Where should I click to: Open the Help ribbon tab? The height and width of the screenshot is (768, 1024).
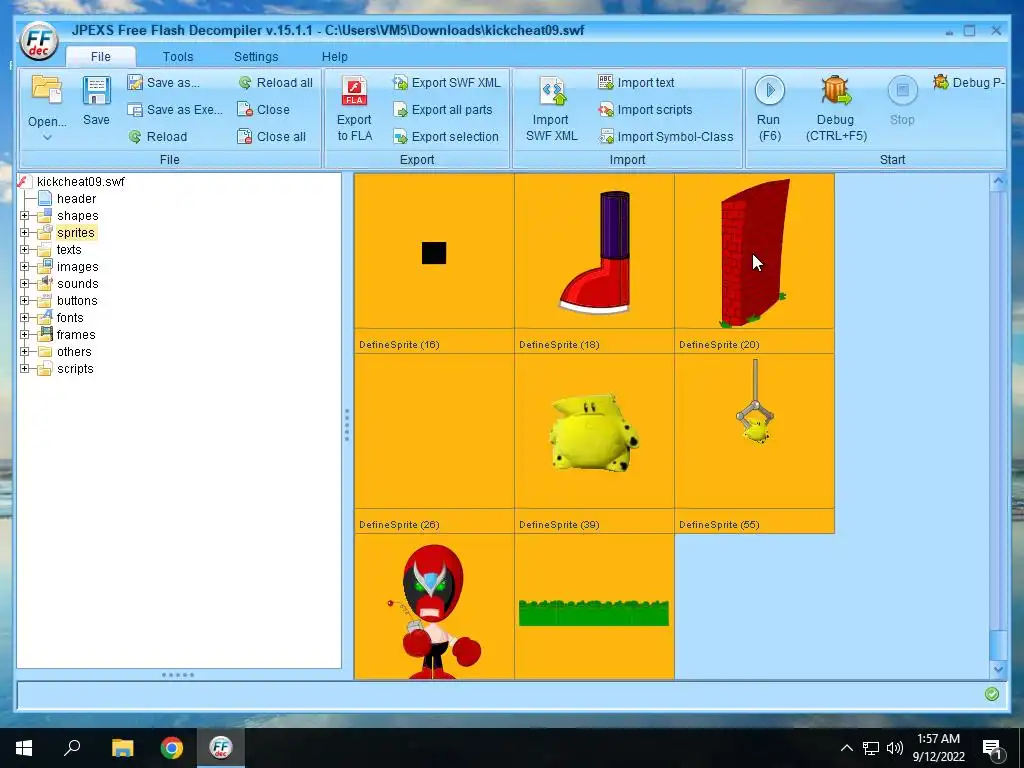[334, 56]
